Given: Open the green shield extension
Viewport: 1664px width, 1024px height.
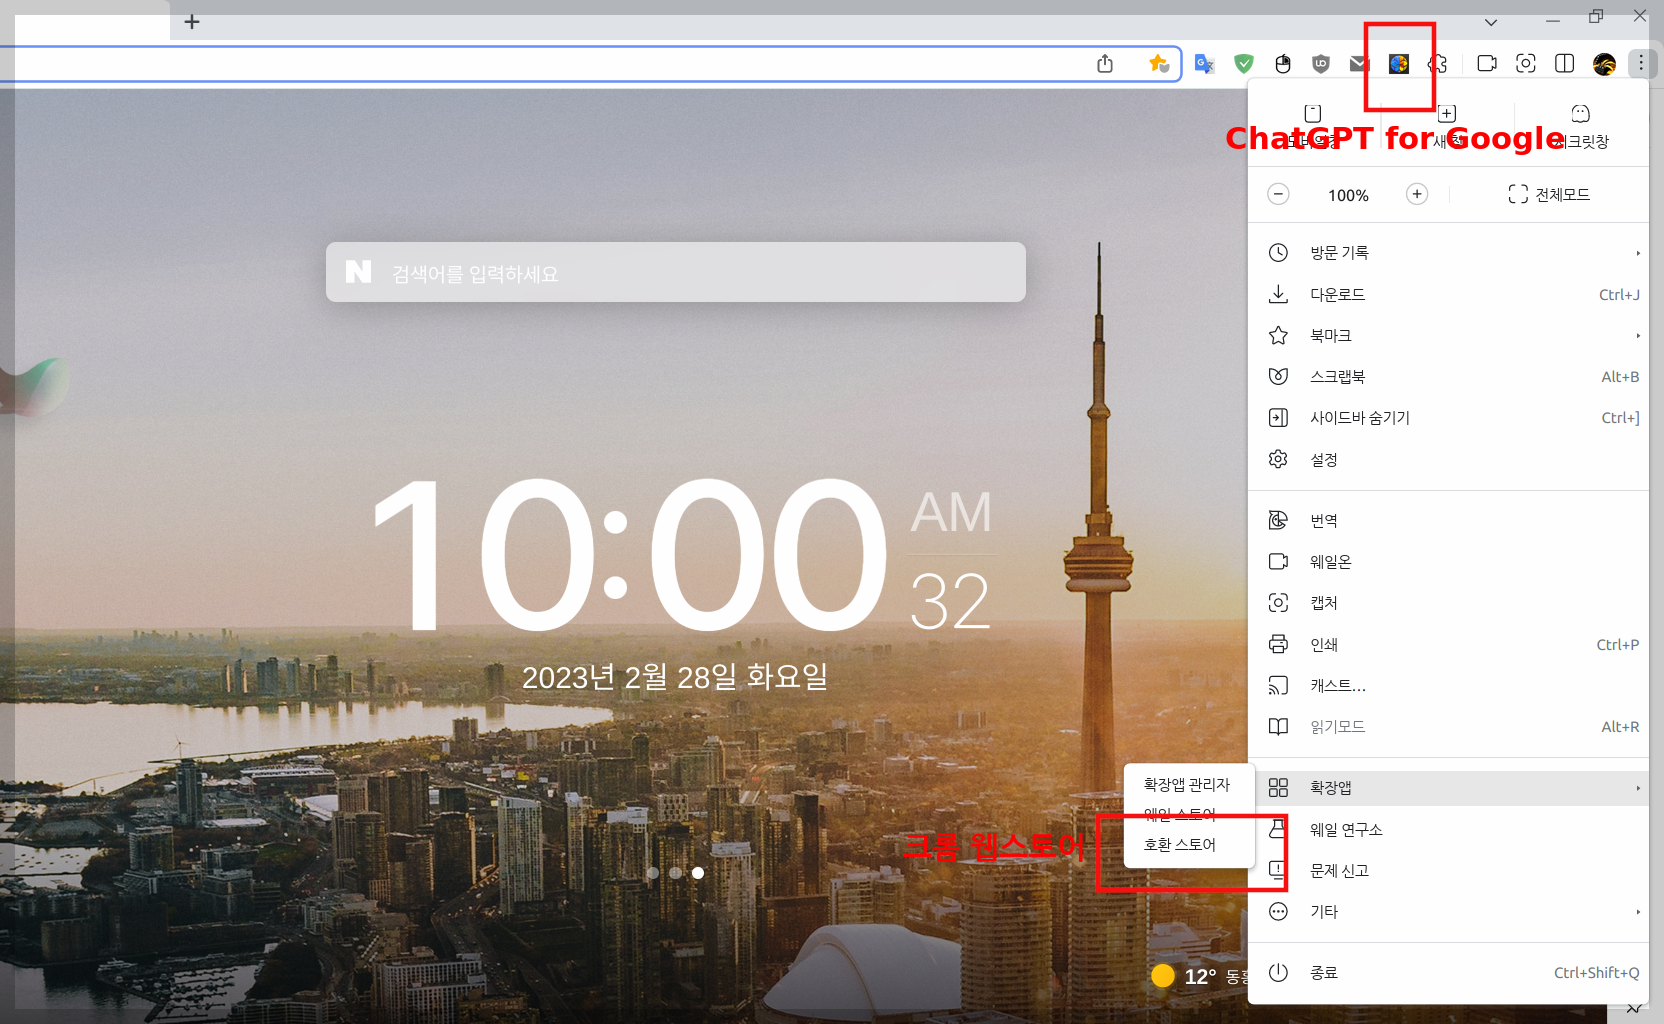Looking at the screenshot, I should click(1244, 64).
